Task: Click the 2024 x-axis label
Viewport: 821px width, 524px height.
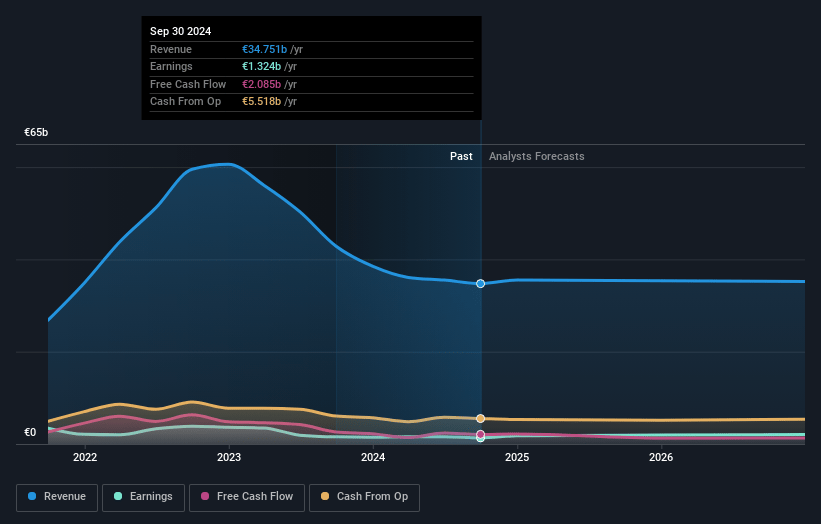Action: (x=373, y=458)
